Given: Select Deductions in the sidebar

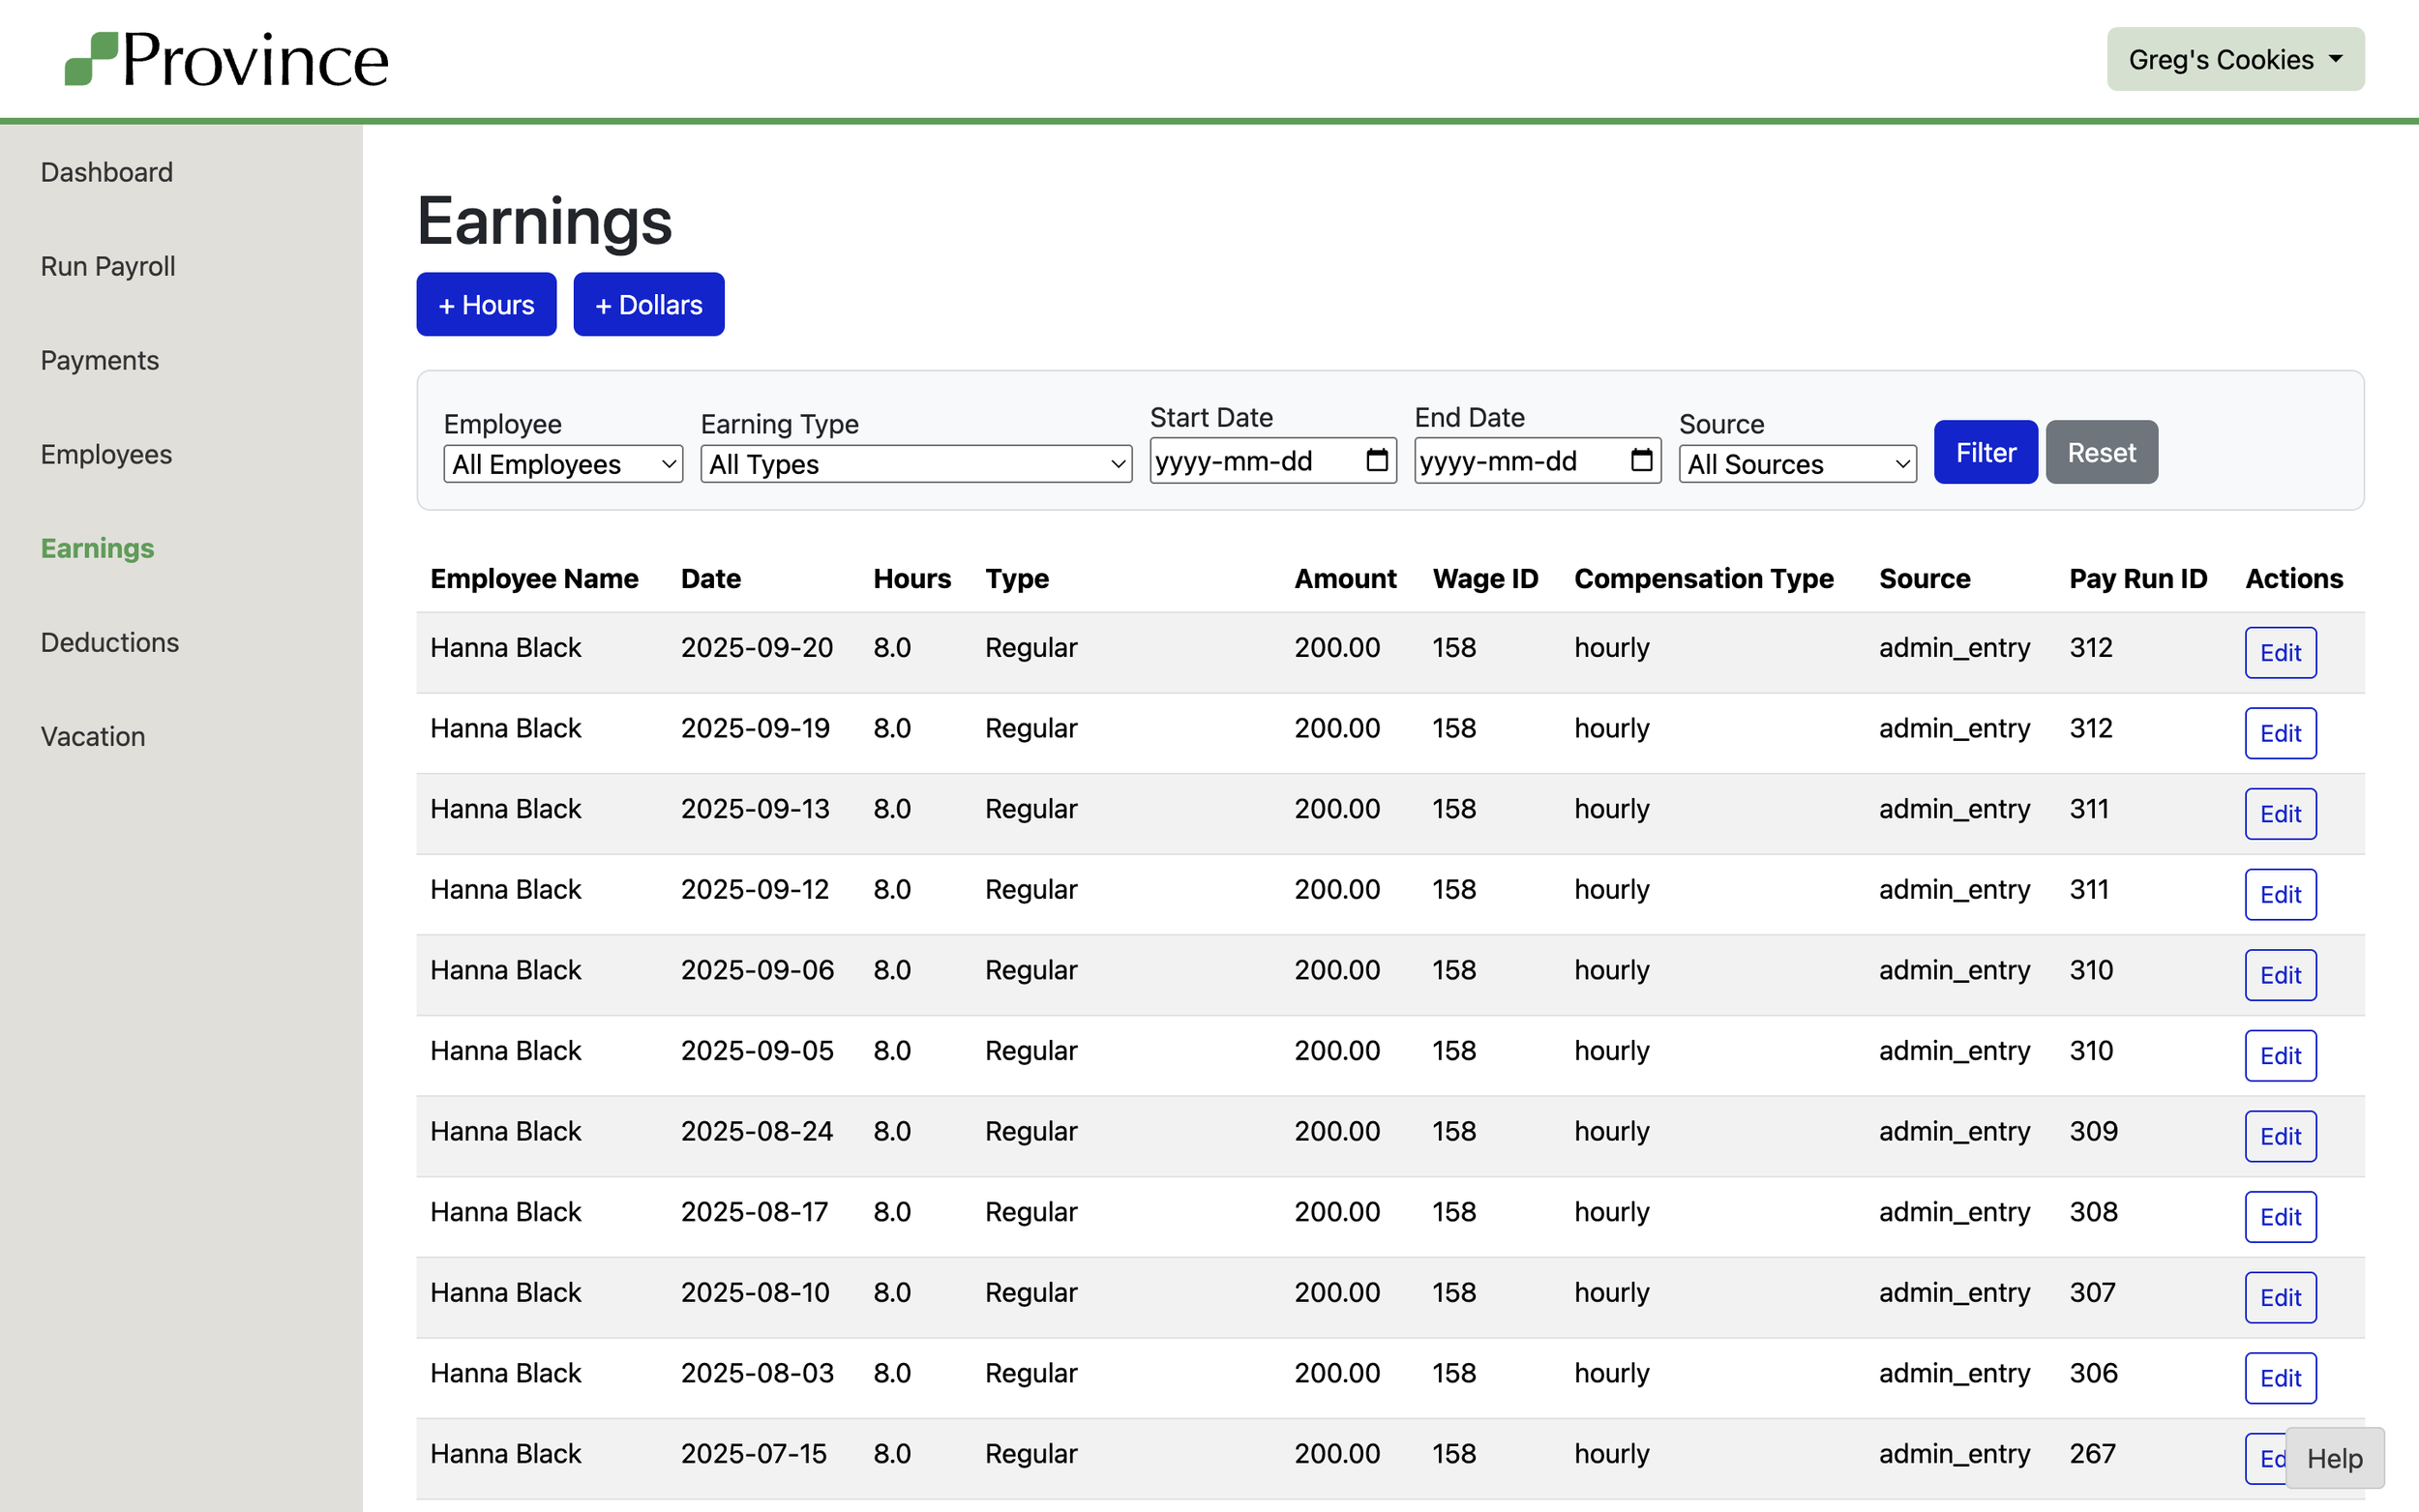Looking at the screenshot, I should 110,642.
